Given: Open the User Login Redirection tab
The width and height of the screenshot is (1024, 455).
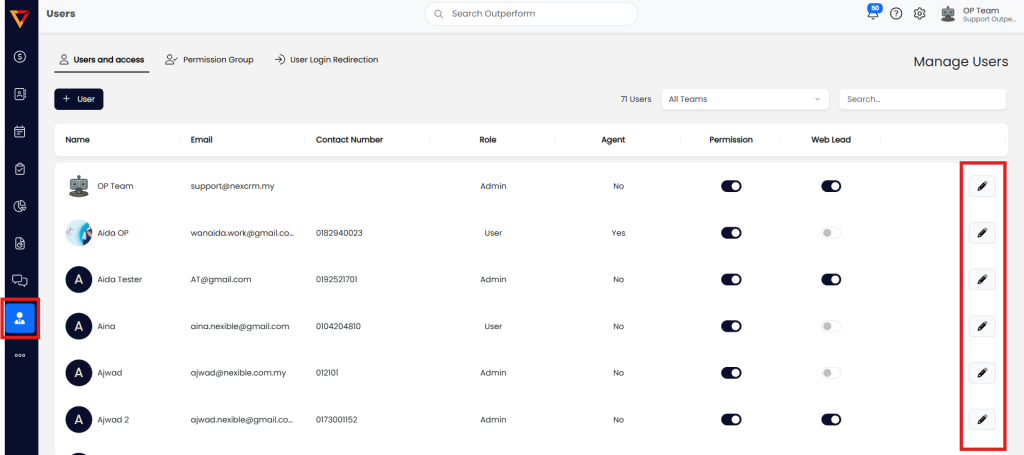Looking at the screenshot, I should [326, 60].
